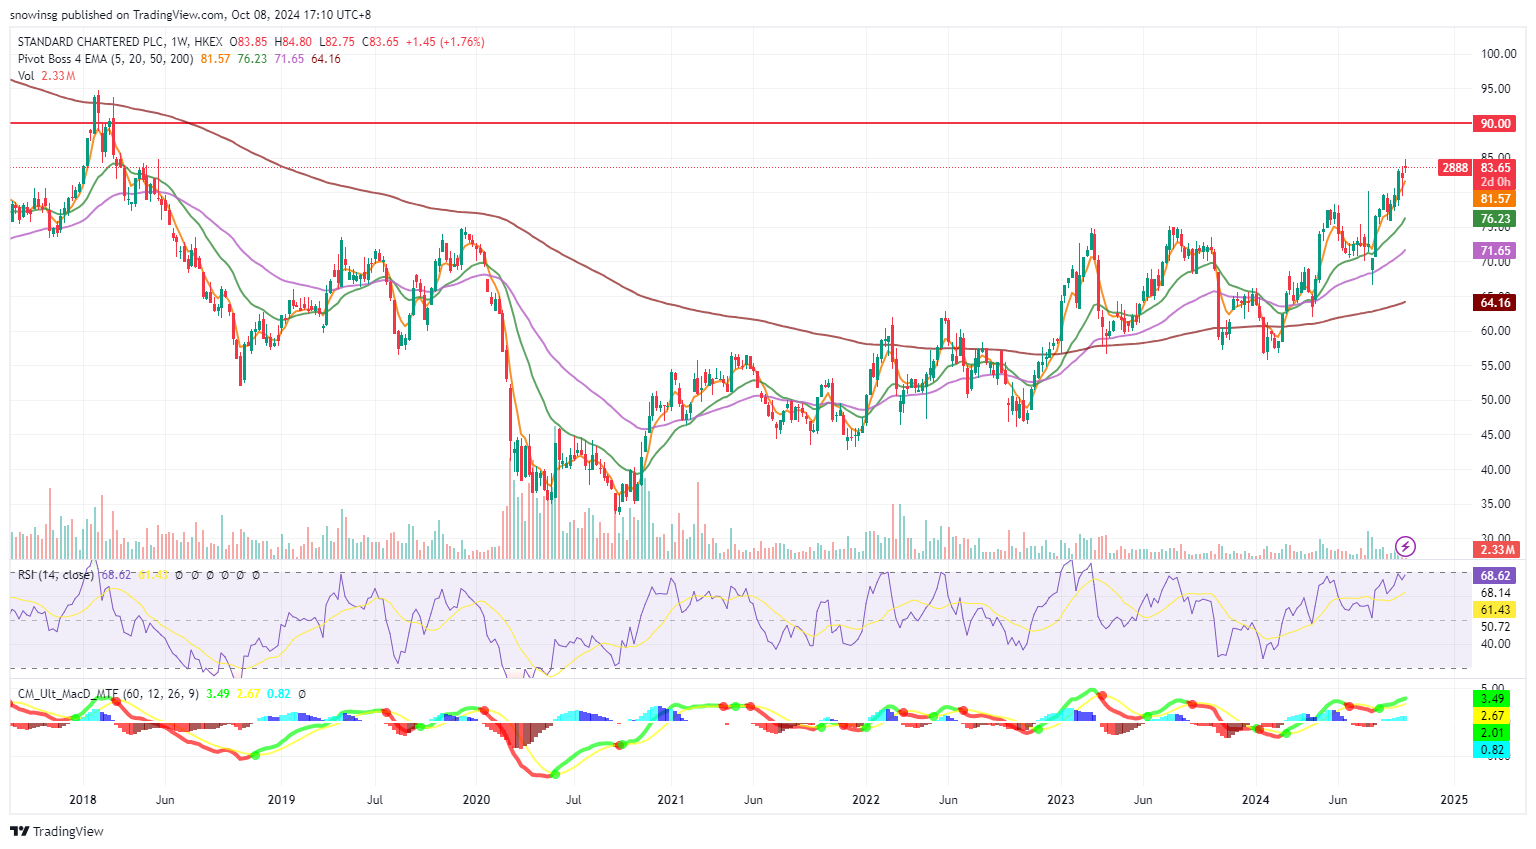
Task: Click the purple lightning bolt icon
Action: (1405, 546)
